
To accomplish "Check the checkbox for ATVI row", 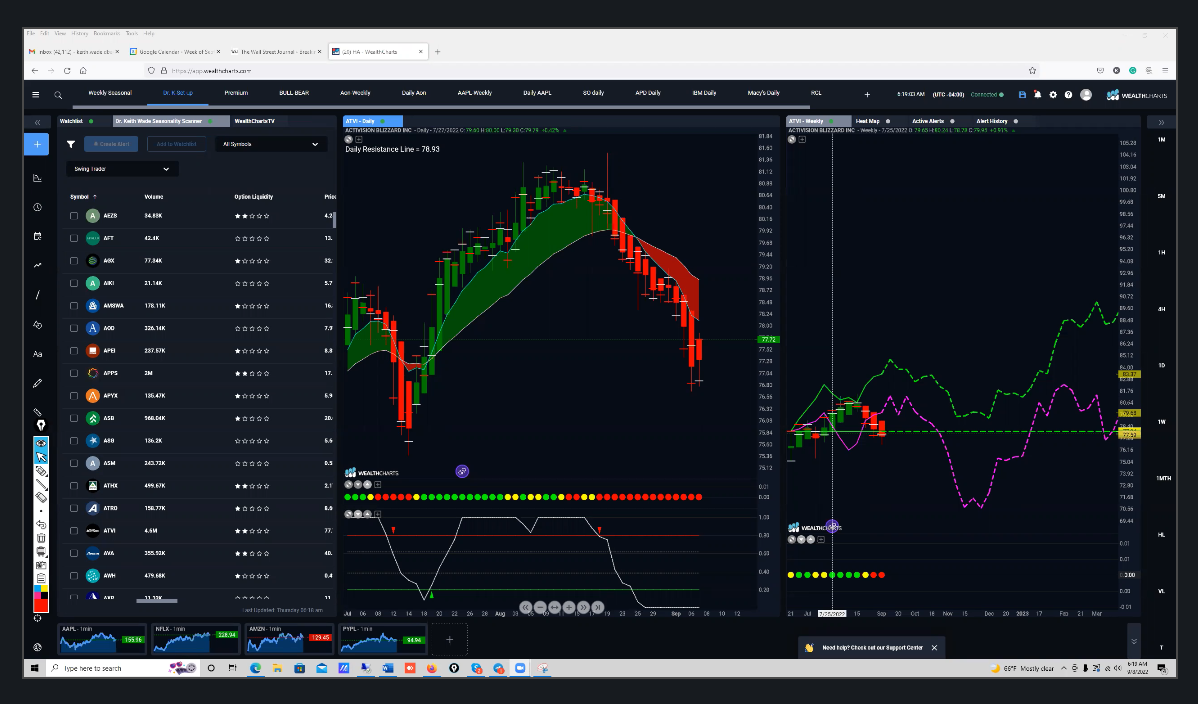I will coord(74,531).
